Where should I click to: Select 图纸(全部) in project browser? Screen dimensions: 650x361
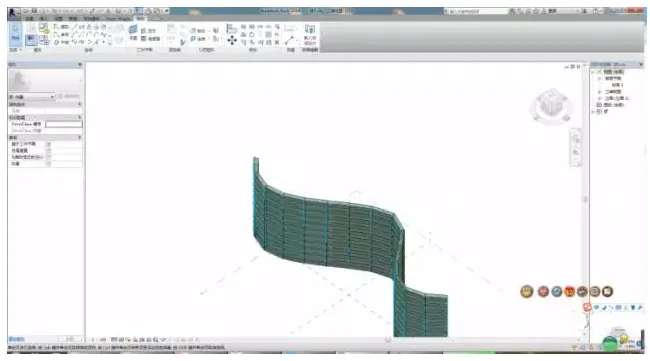point(613,105)
